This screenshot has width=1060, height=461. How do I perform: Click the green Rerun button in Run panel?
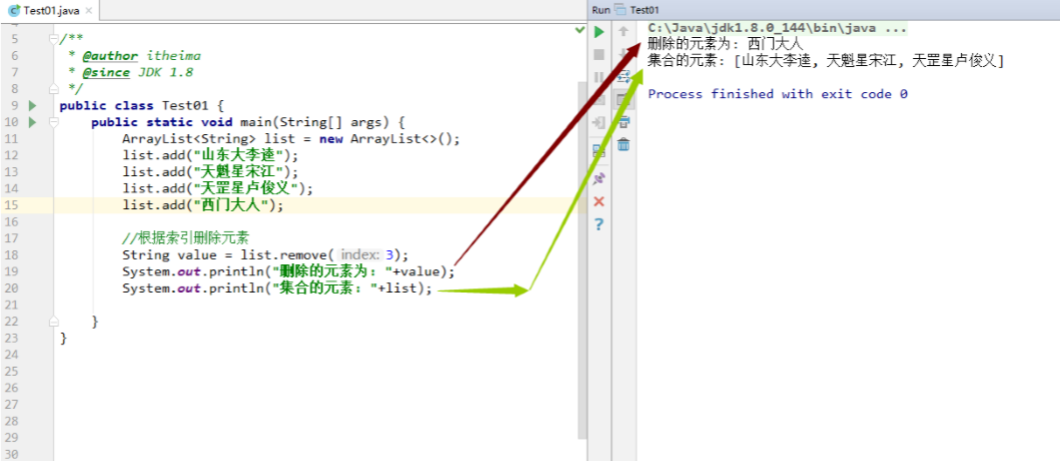coord(599,32)
